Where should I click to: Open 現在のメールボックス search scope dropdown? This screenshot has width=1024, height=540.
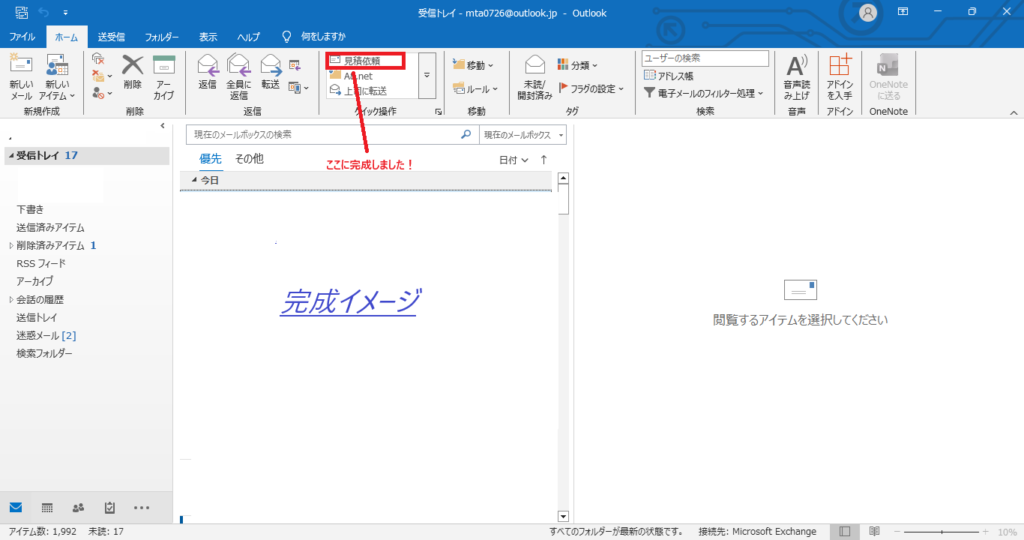click(523, 134)
